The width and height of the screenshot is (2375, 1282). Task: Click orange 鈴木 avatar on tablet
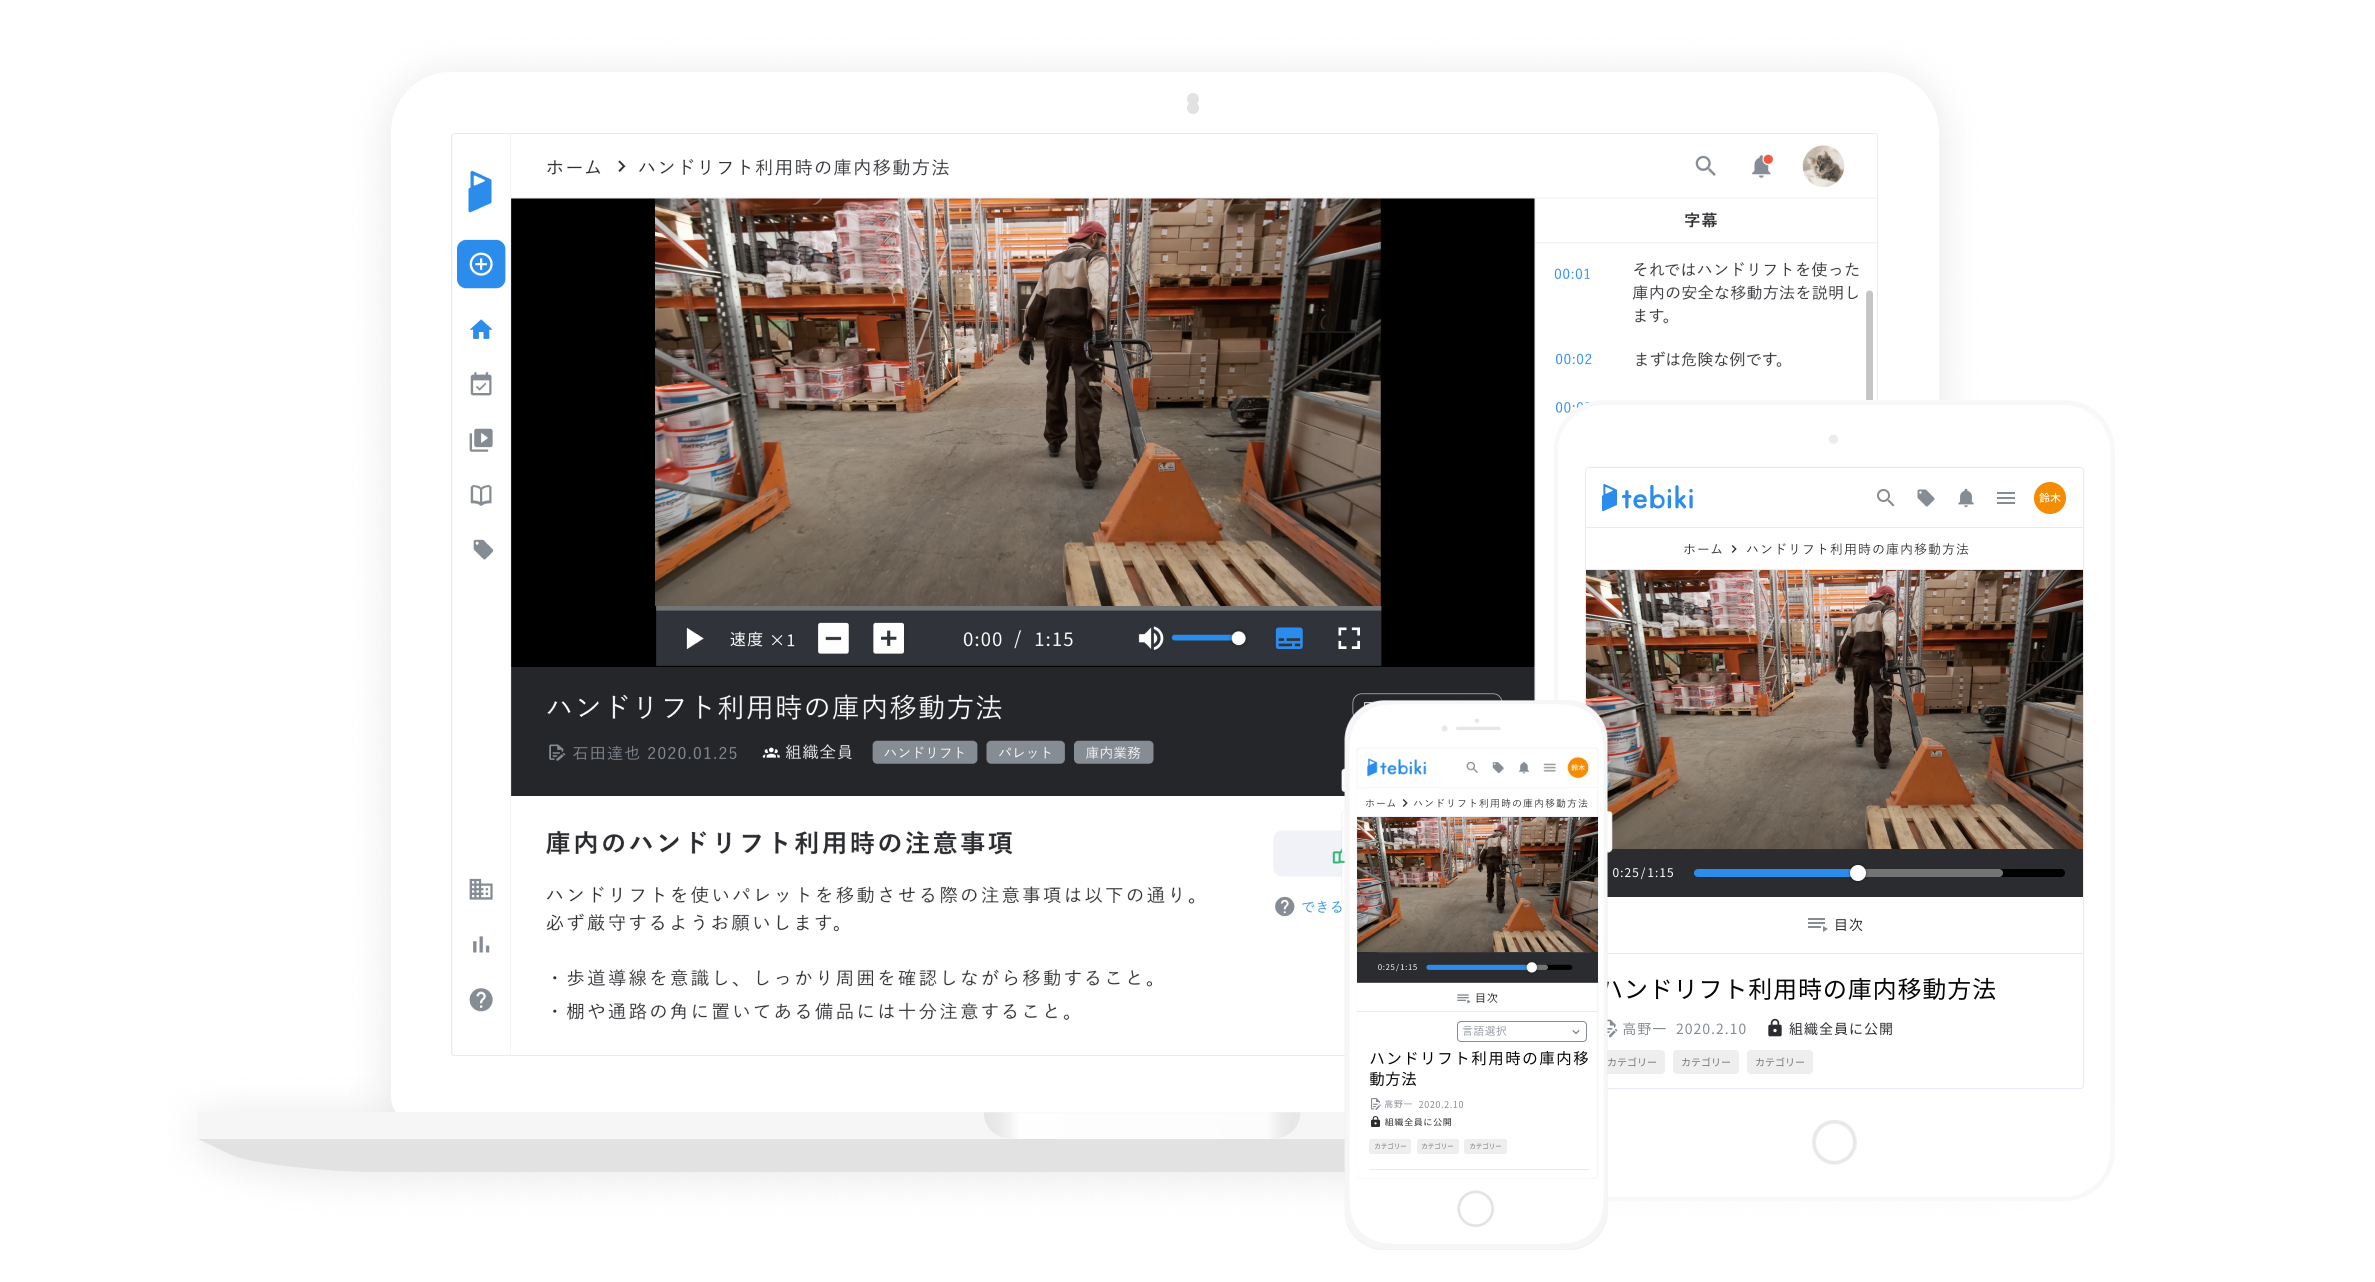(x=2050, y=498)
